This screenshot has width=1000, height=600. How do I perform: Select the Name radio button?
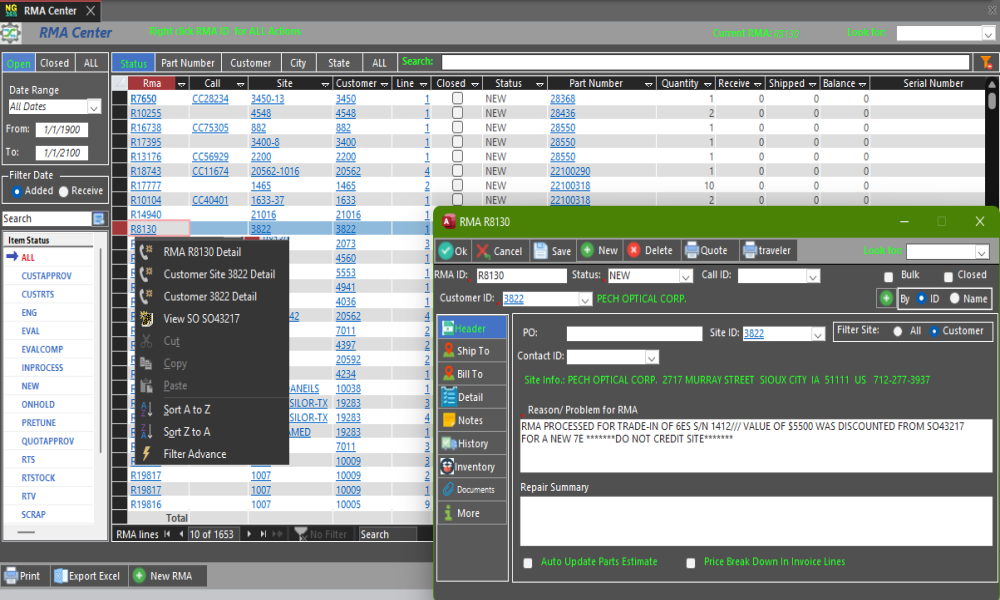click(954, 298)
